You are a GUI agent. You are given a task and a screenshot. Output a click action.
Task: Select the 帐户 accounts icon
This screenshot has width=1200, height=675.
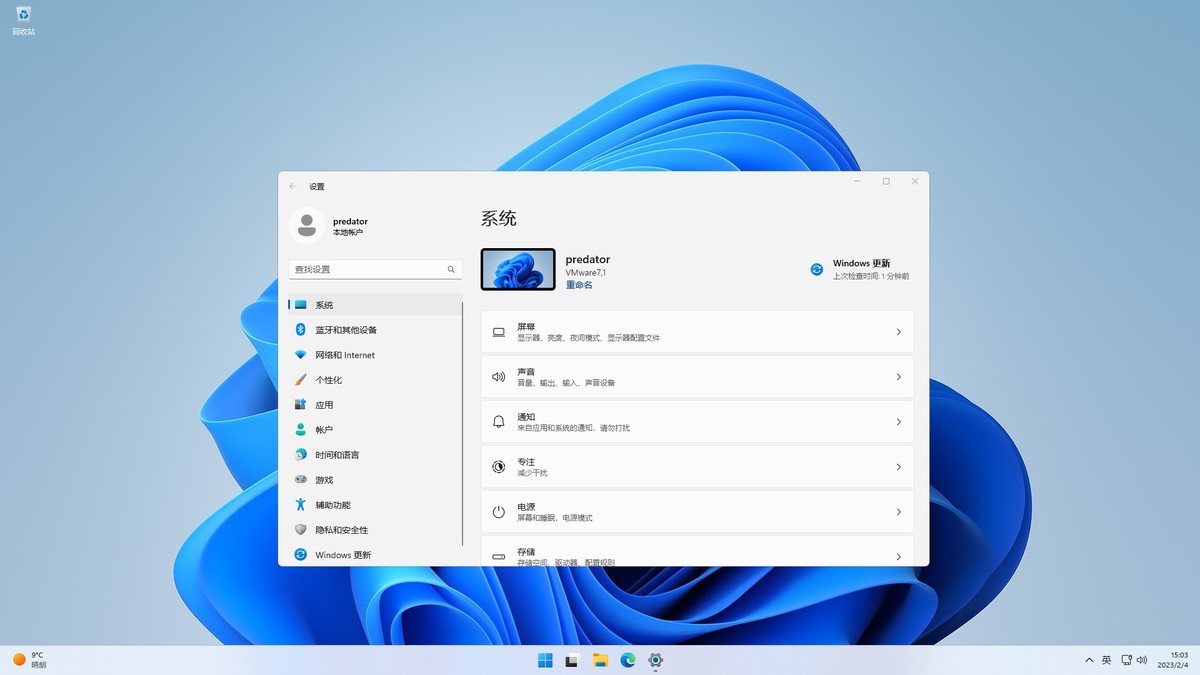(x=300, y=430)
